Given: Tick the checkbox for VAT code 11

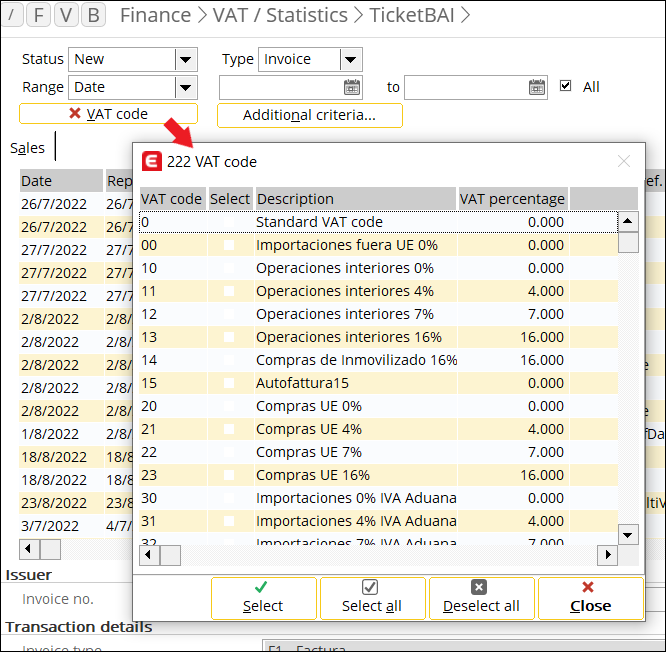Looking at the screenshot, I should pyautogui.click(x=229, y=291).
